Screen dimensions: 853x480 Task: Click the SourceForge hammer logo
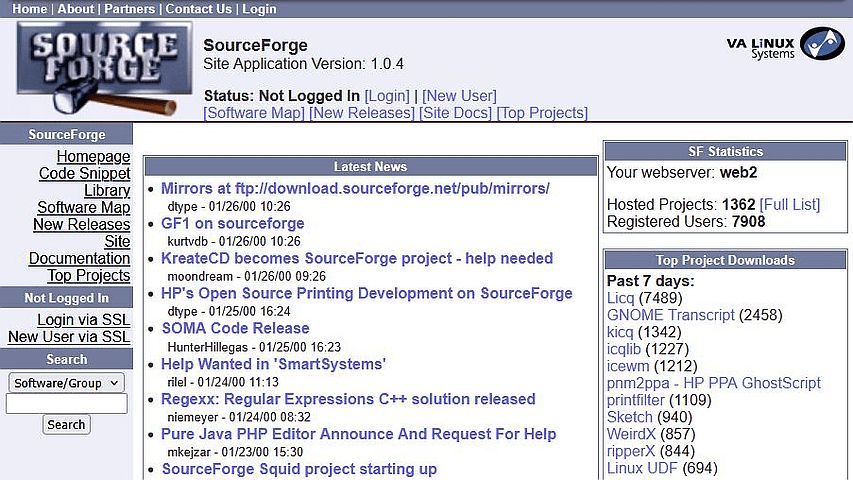click(104, 68)
